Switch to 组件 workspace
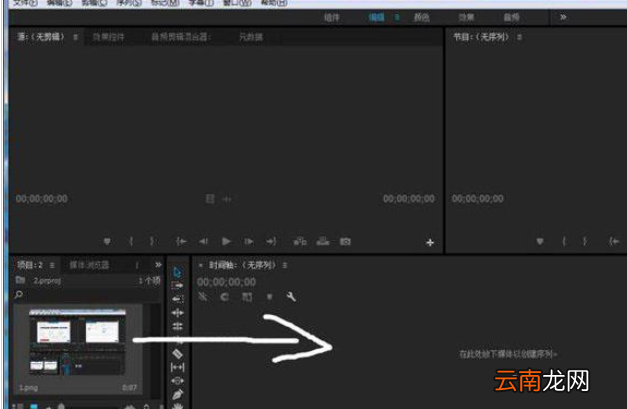 331,17
